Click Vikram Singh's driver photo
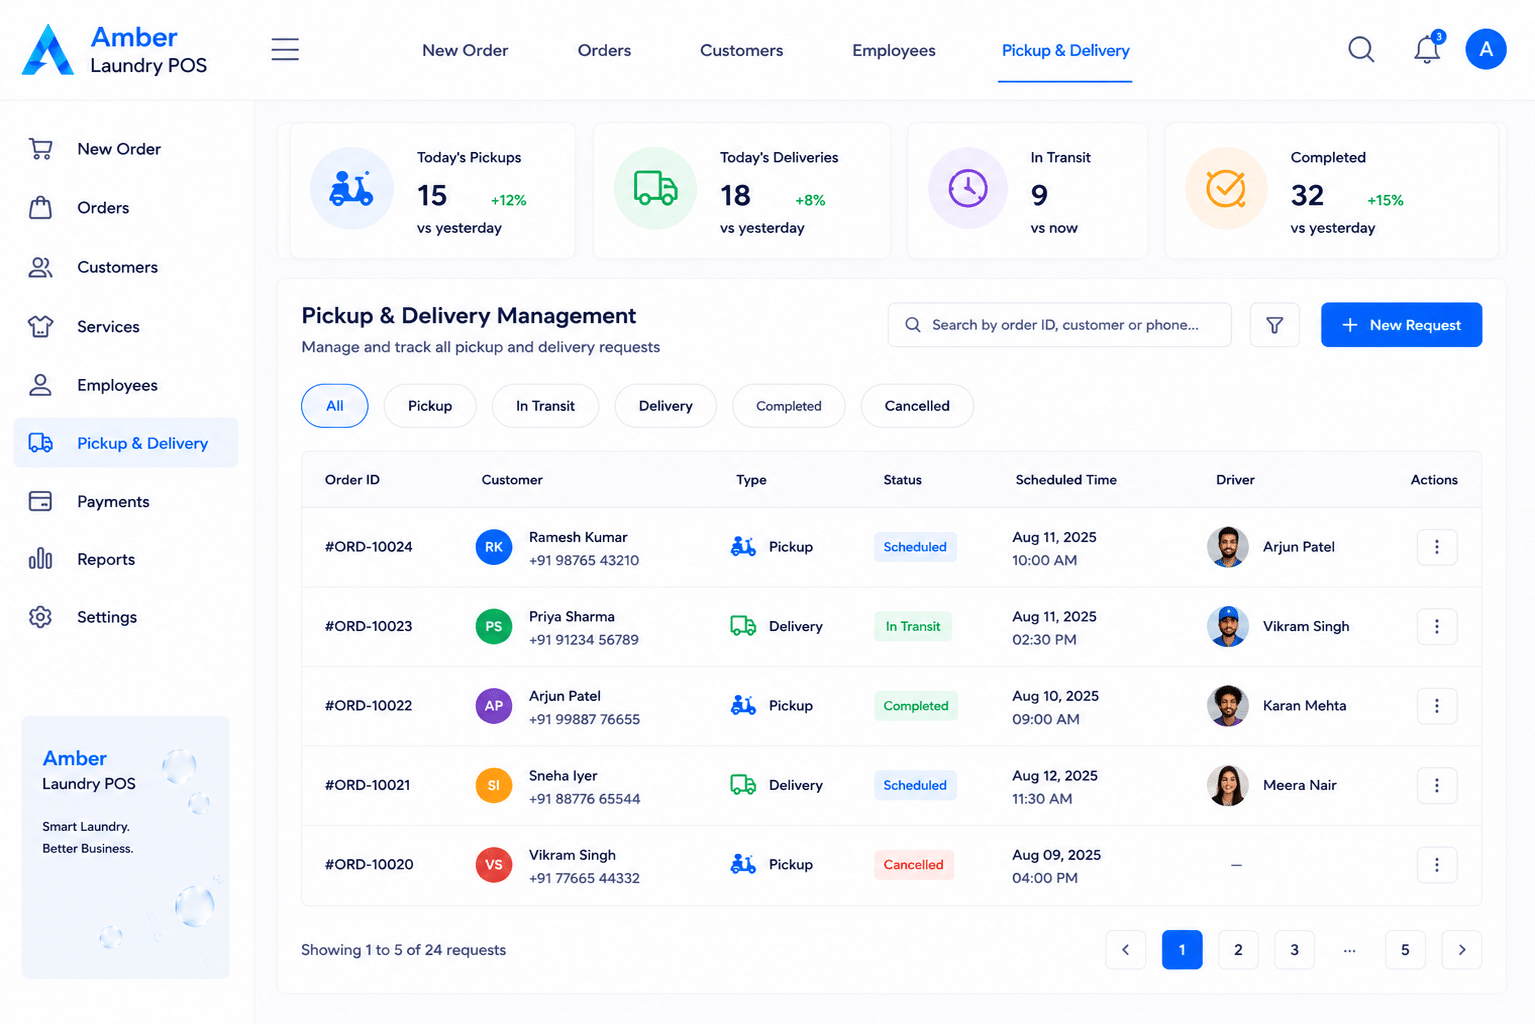The image size is (1535, 1024). (1228, 626)
